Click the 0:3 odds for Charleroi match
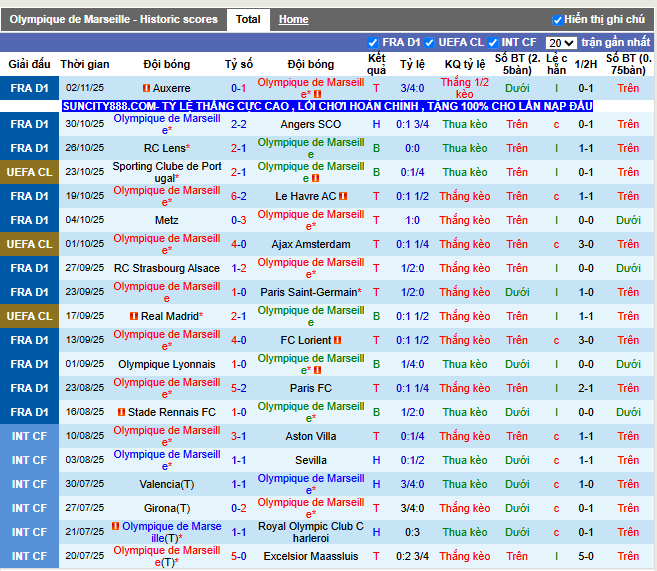The width and height of the screenshot is (657, 571). (412, 532)
